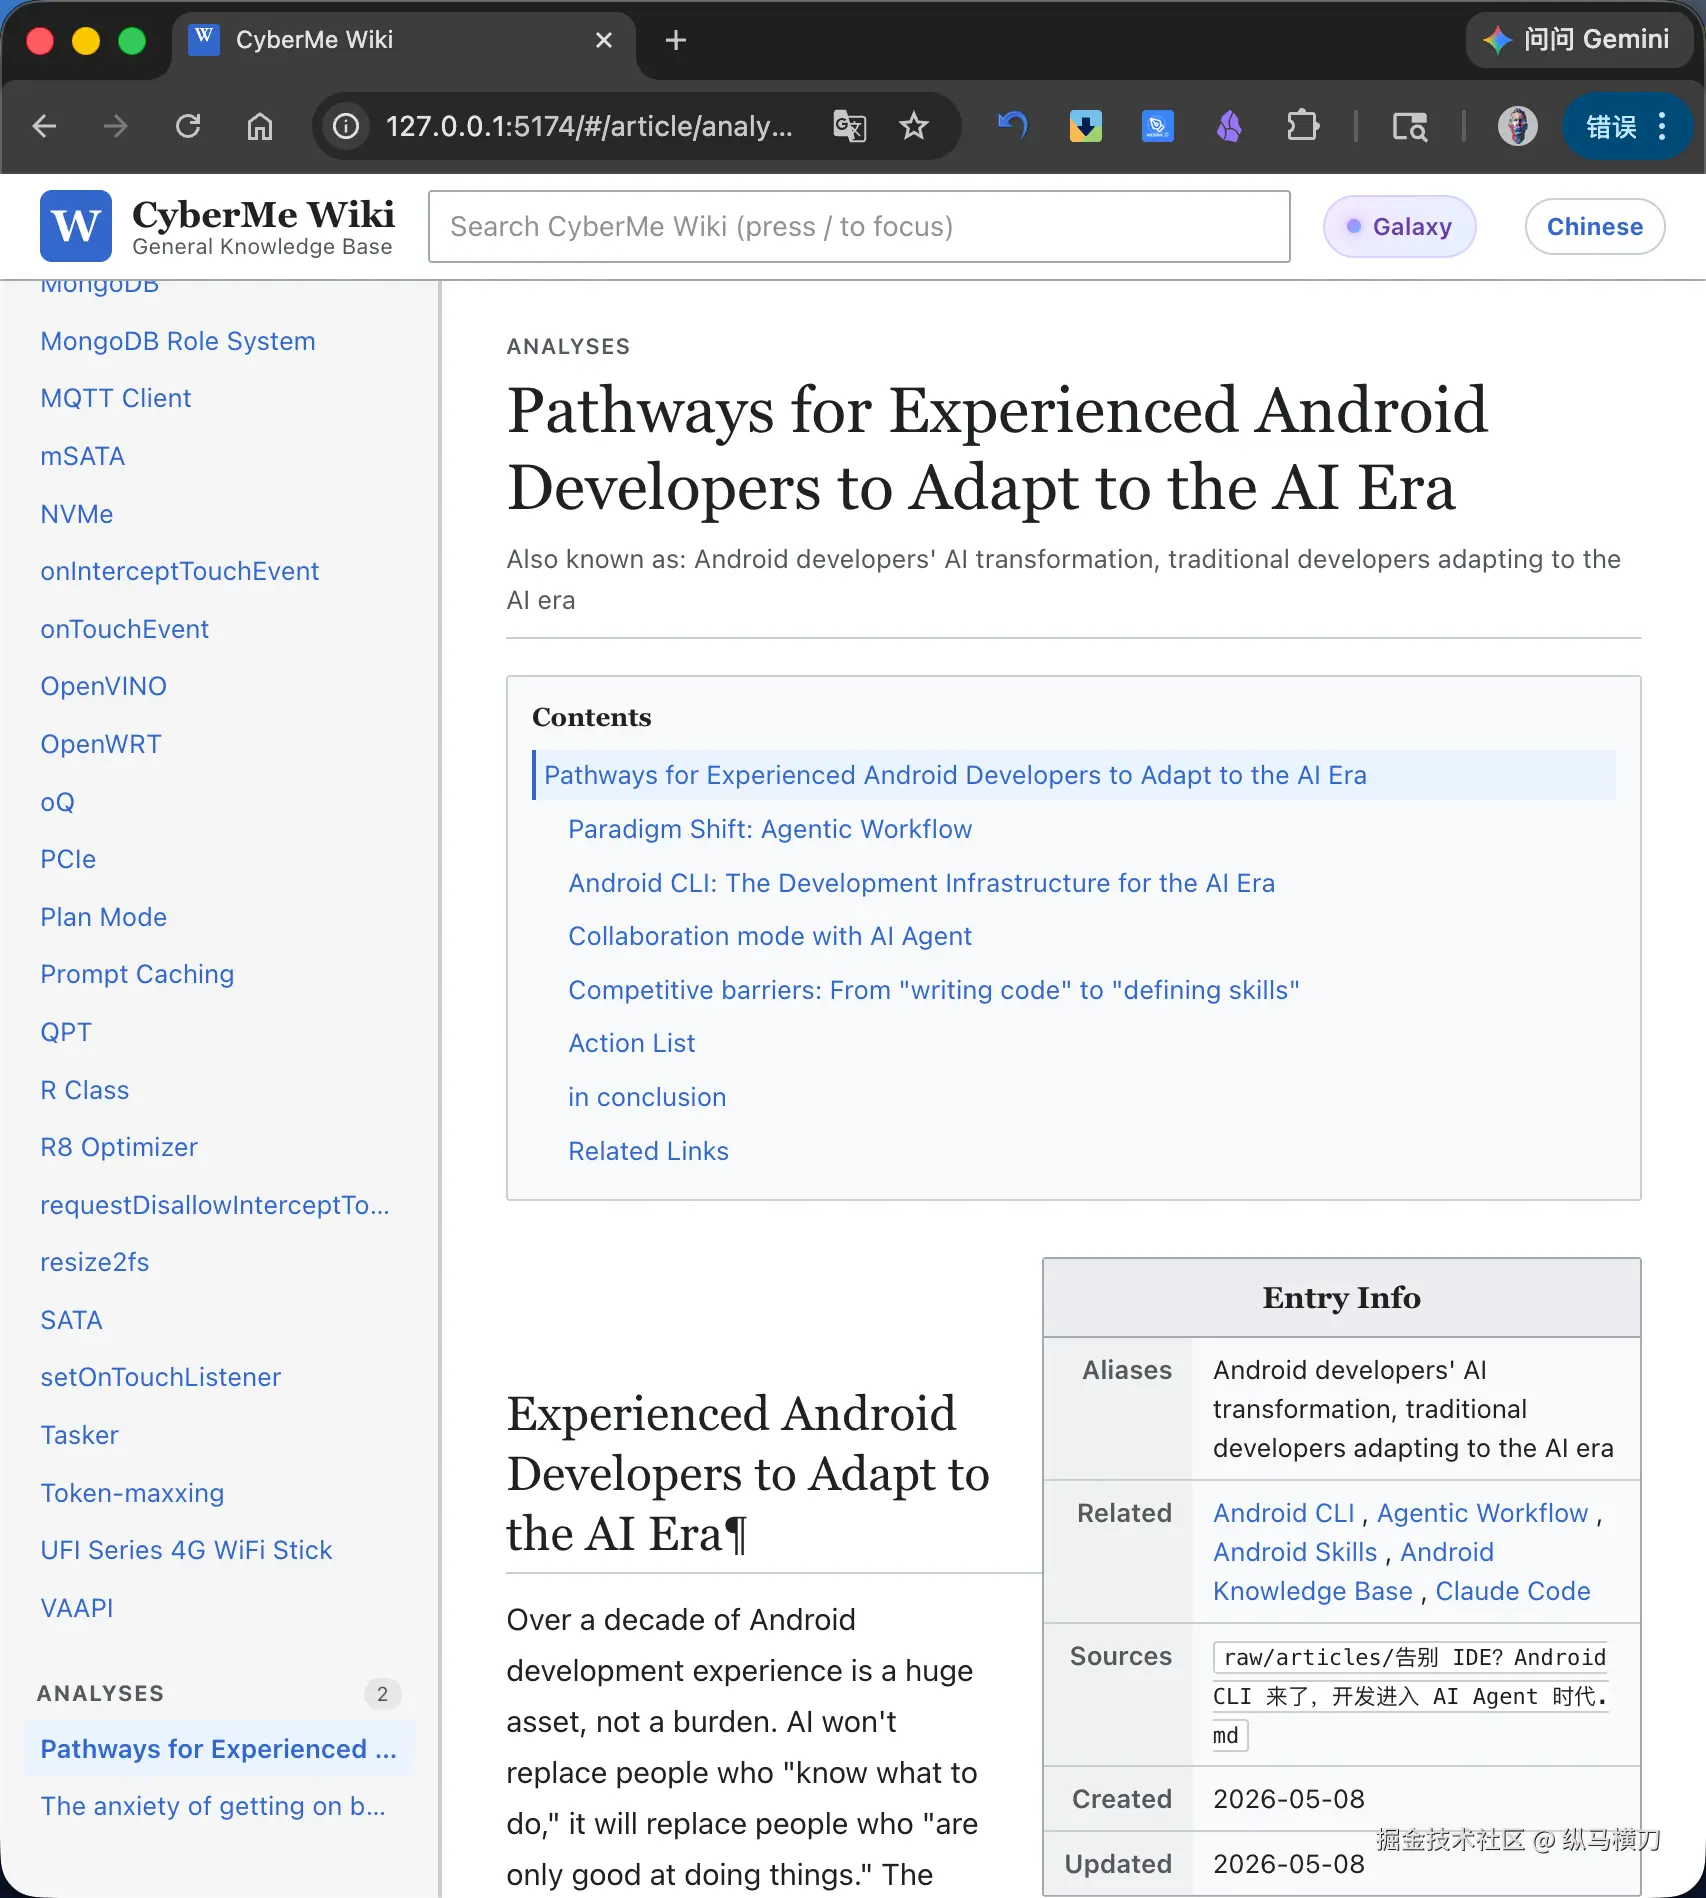Bookmark this page with the star
The image size is (1706, 1898).
point(914,126)
